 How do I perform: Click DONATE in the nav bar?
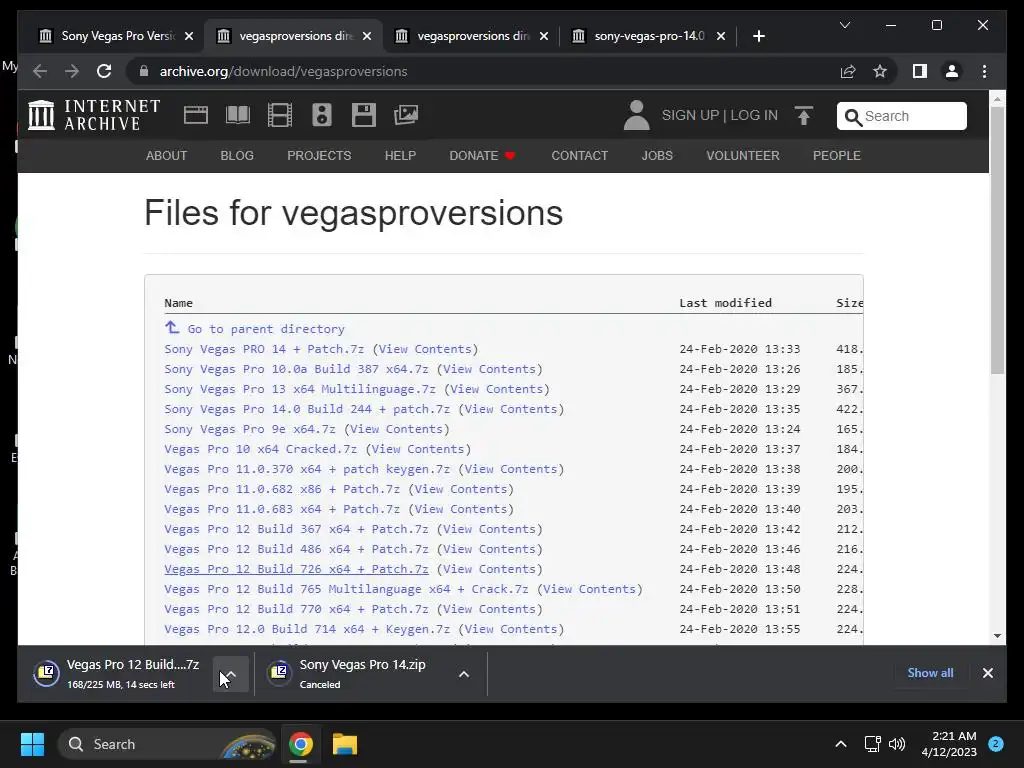coord(482,155)
